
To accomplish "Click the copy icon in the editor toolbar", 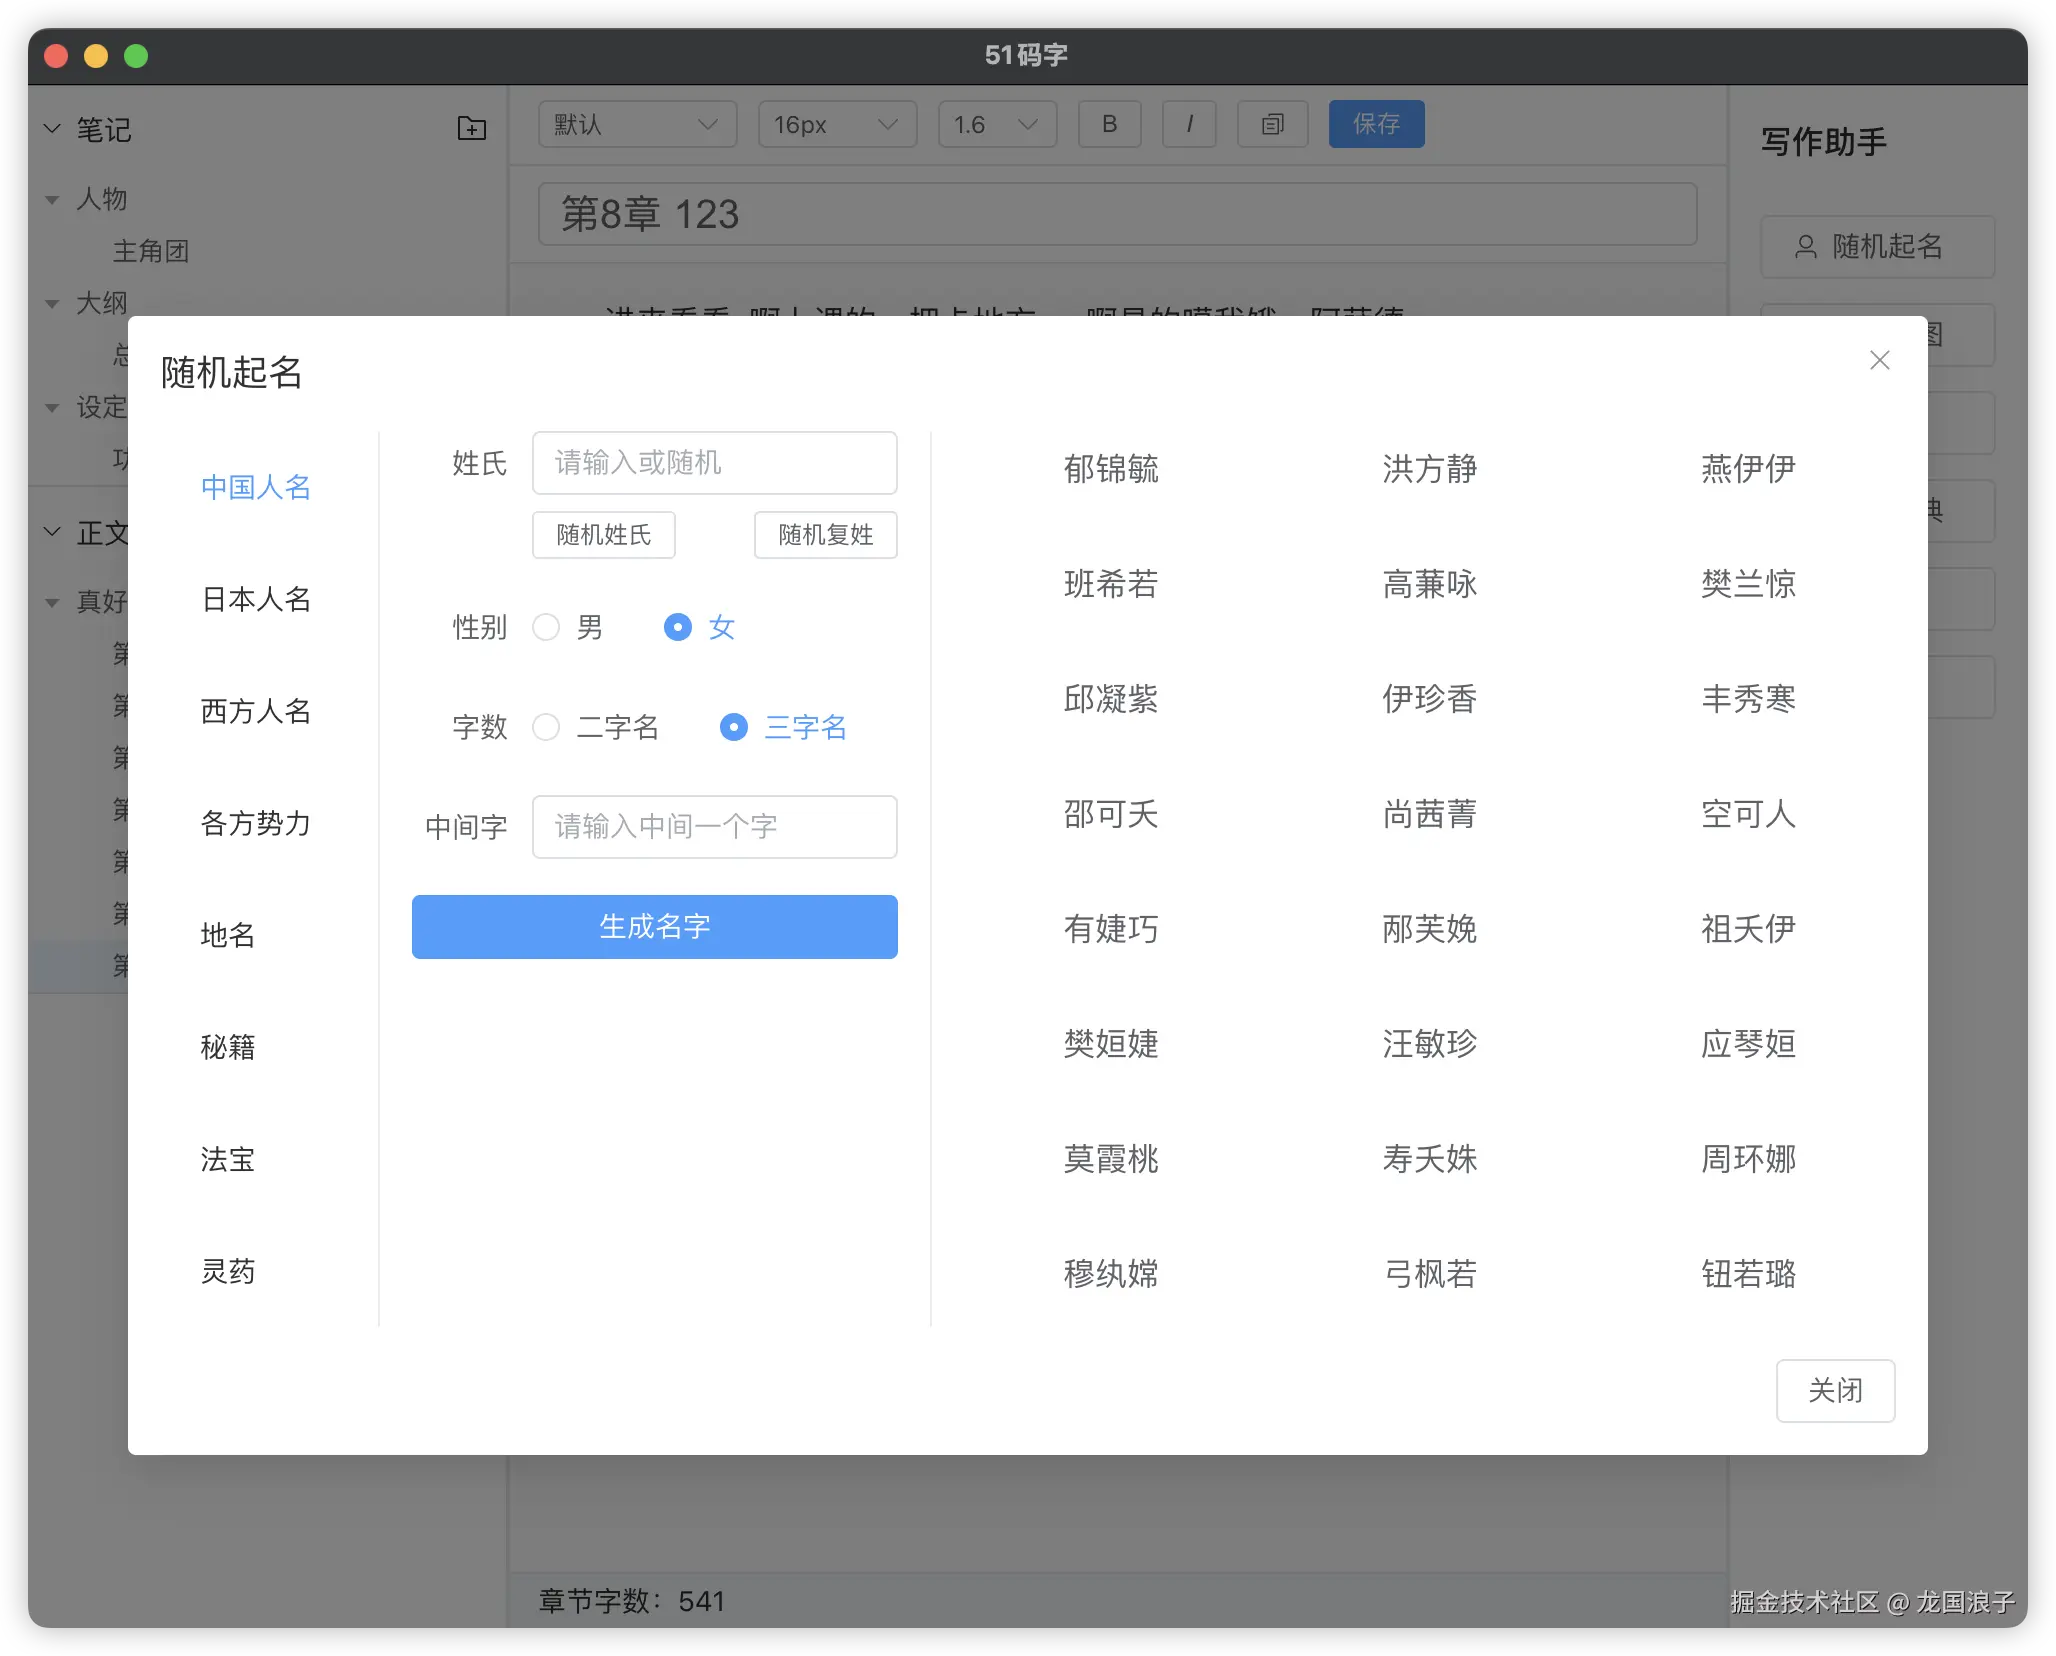I will 1271,124.
